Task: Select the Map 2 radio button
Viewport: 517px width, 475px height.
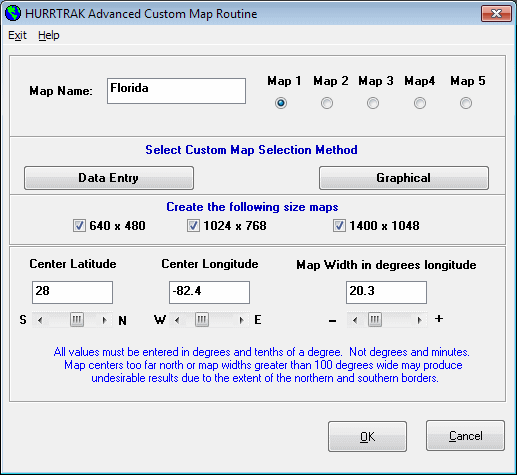Action: click(x=327, y=103)
